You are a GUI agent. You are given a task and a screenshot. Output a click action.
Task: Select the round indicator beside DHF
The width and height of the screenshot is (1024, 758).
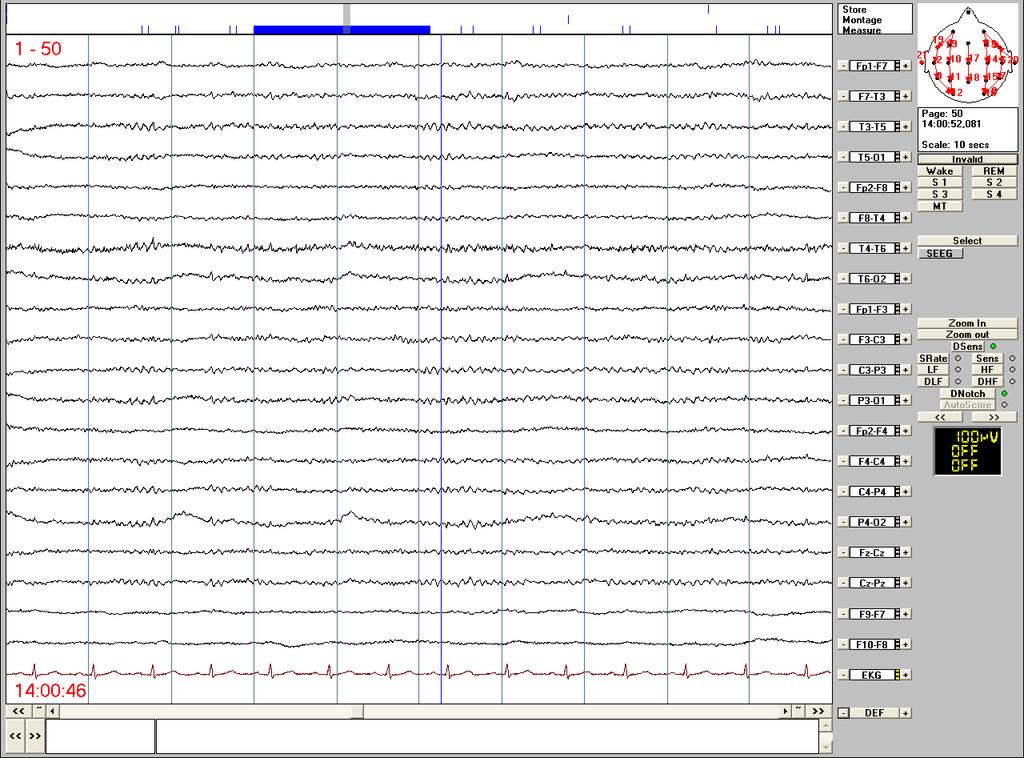click(1012, 381)
